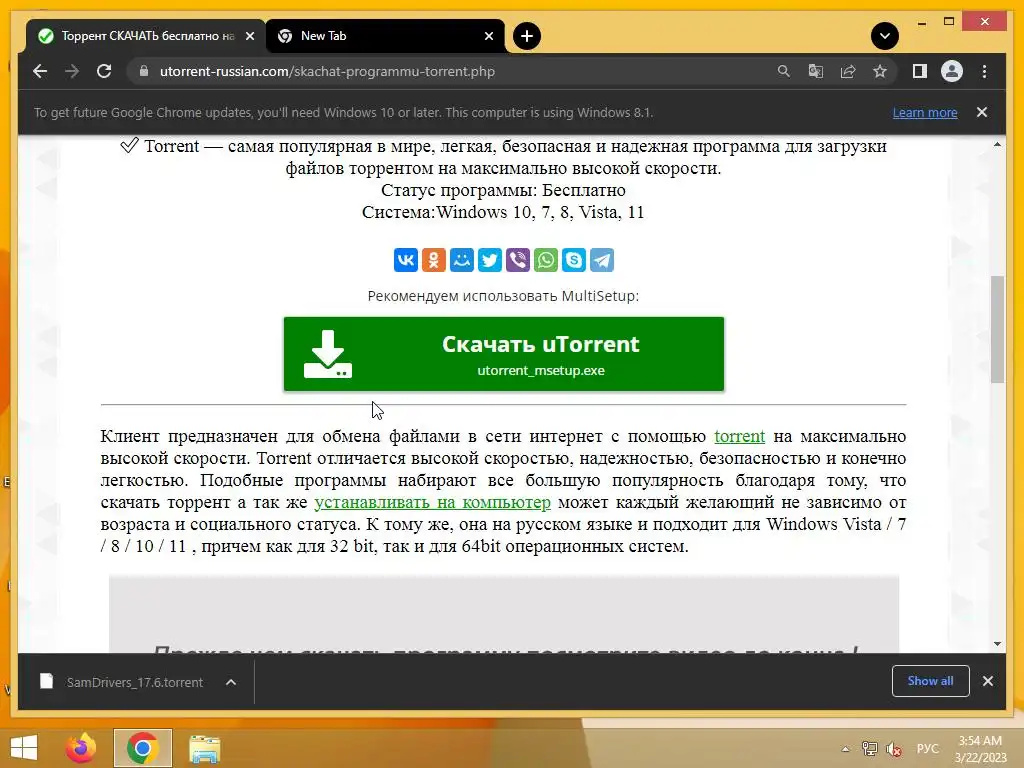1024x768 pixels.
Task: Open Chrome three-dot menu
Action: tap(984, 71)
